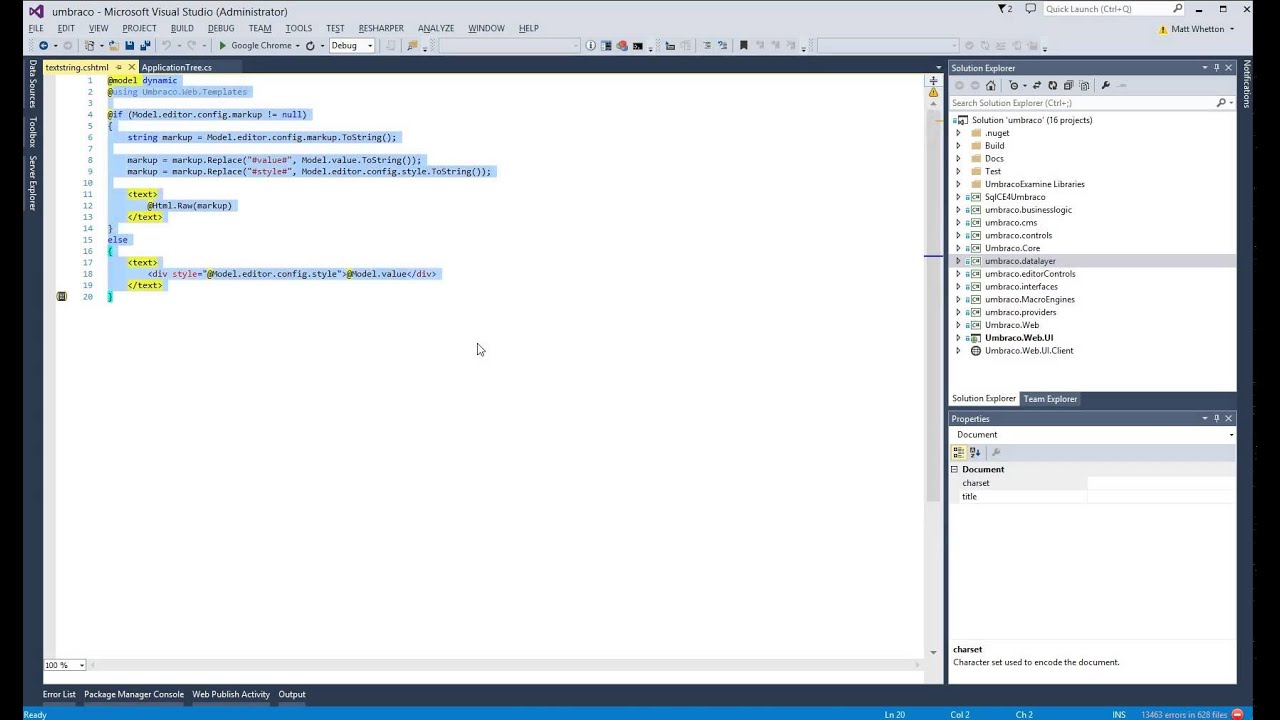Open the Error List tab

pos(59,694)
